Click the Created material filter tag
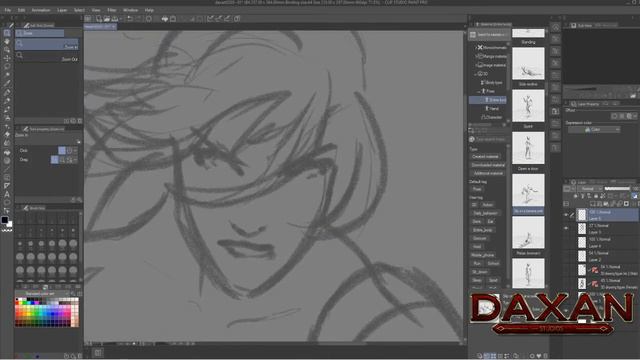 [485, 156]
